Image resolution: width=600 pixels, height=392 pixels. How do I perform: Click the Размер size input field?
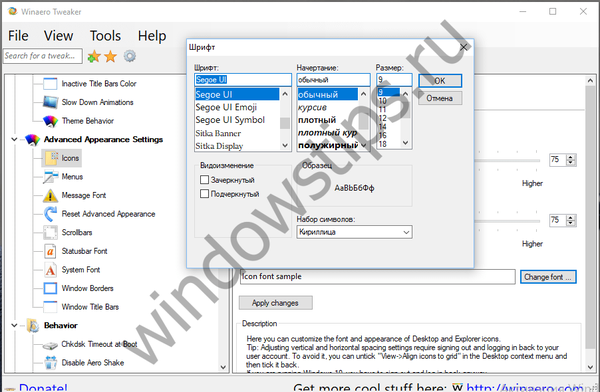pos(394,80)
